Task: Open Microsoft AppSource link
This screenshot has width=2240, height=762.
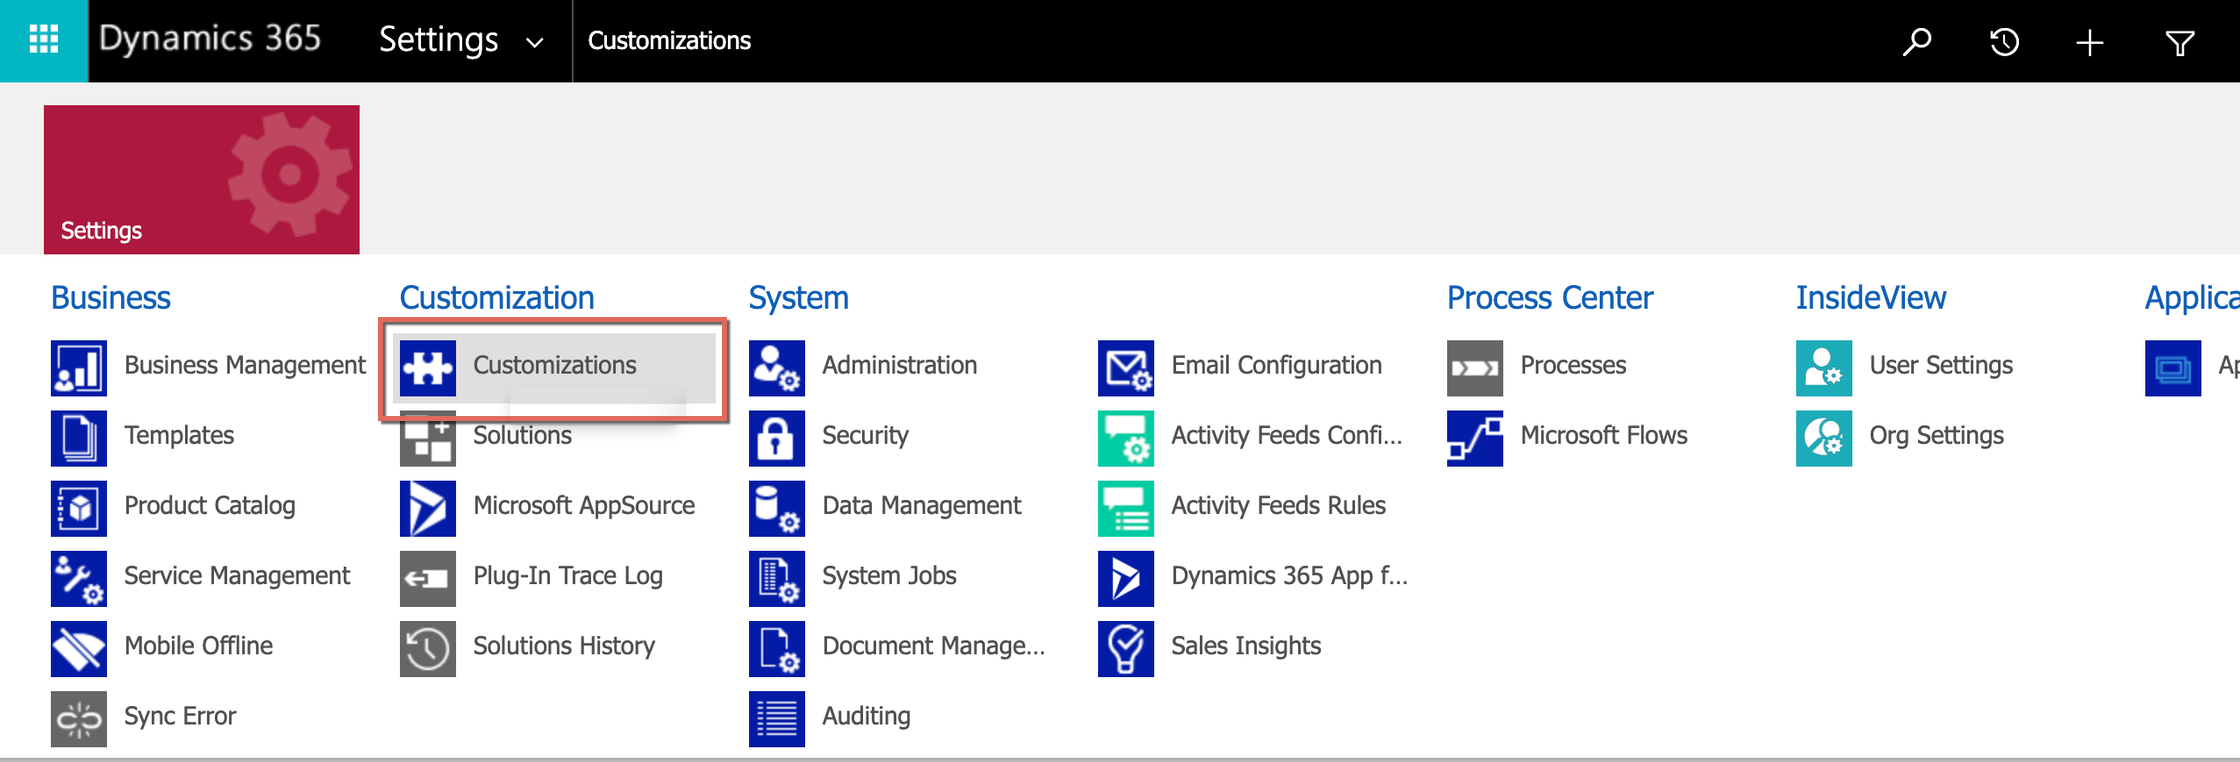Action: coord(584,505)
